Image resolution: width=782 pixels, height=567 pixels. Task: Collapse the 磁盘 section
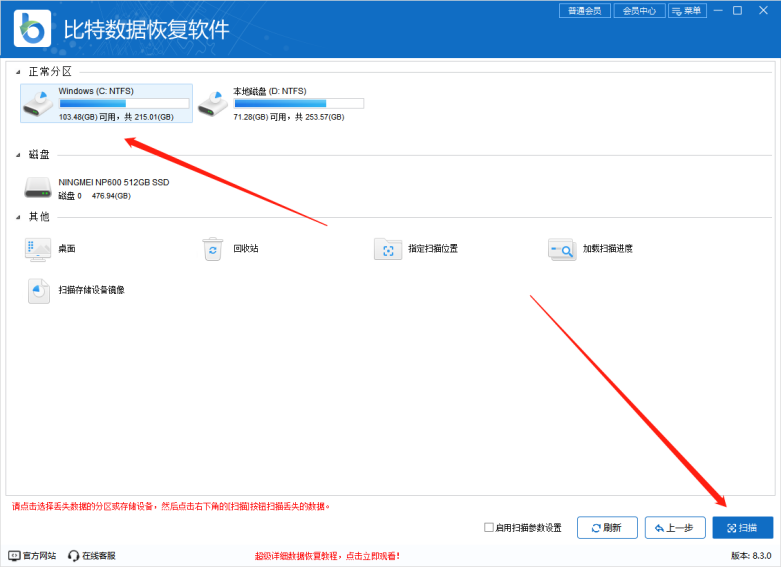(x=18, y=155)
